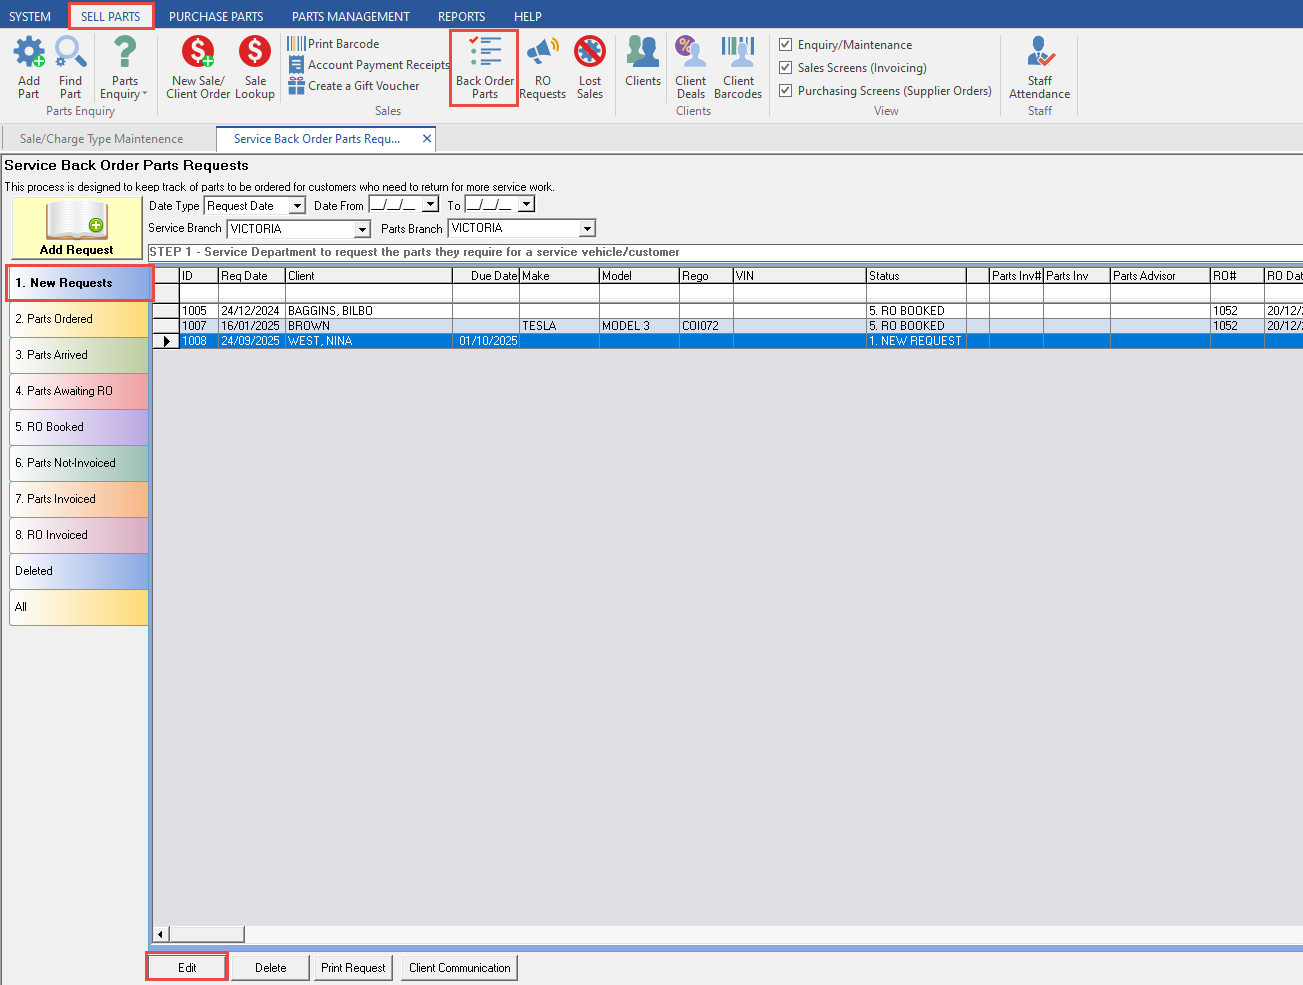Select the BROWN client row
1303x985 pixels.
tap(727, 326)
